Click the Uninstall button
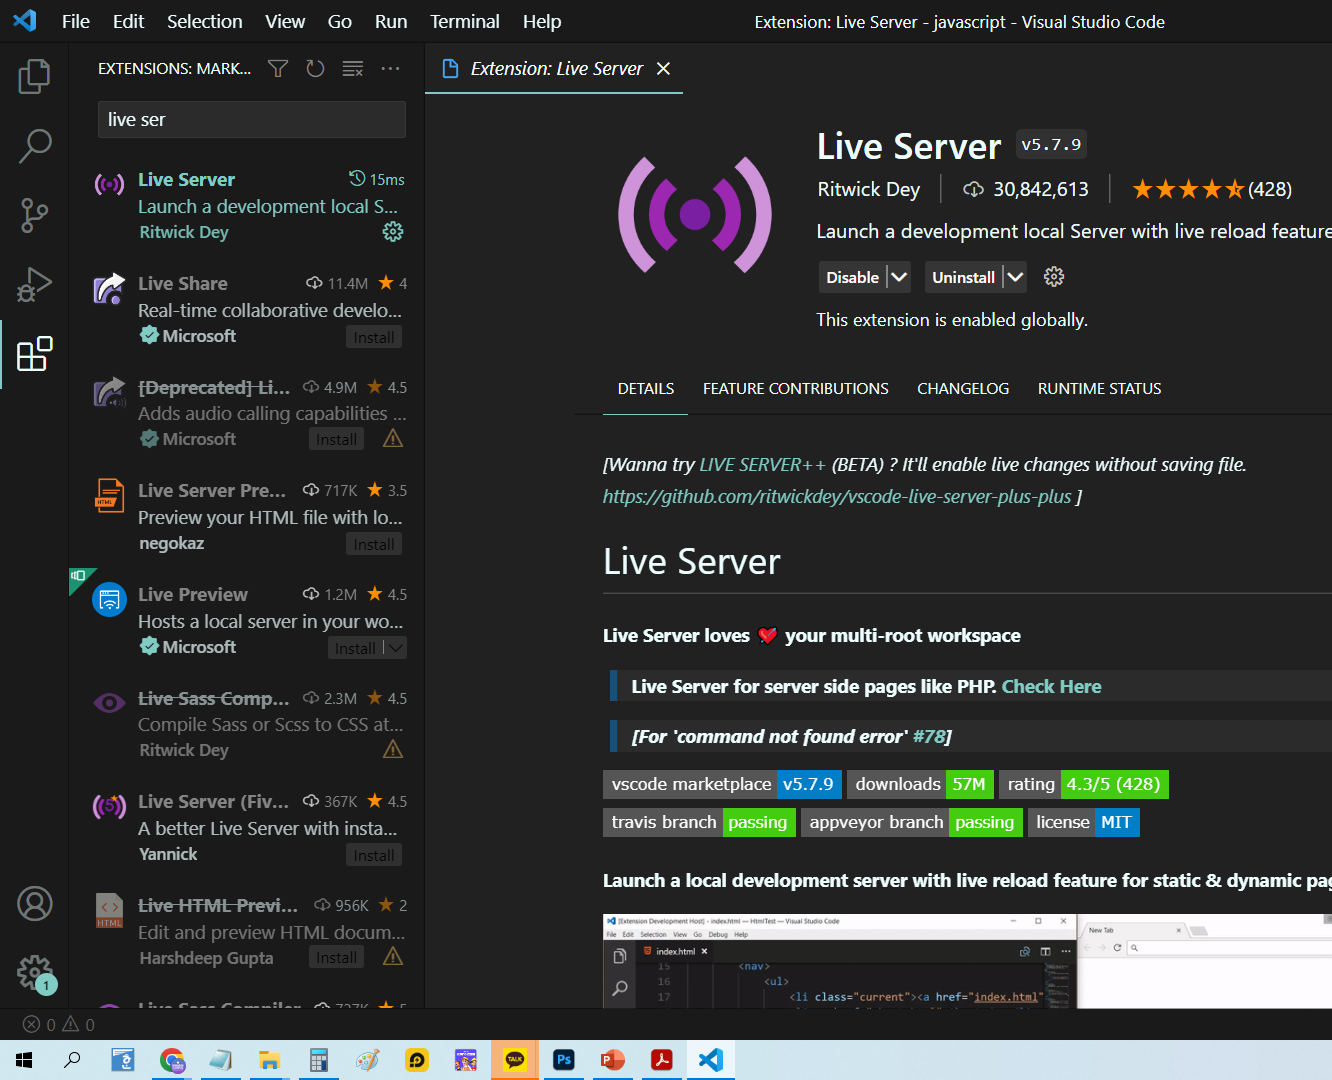Screen dimensions: 1332x1080 click(963, 277)
